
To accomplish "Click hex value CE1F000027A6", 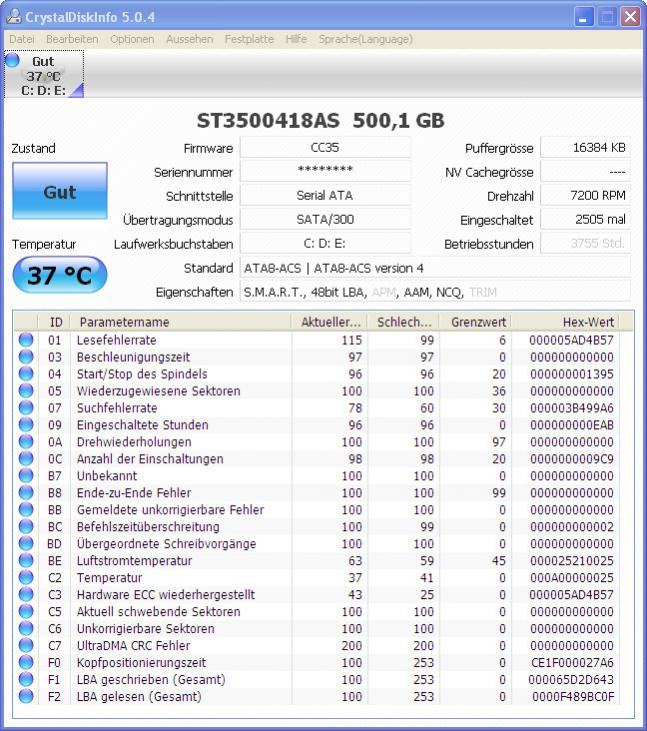I will [572, 662].
